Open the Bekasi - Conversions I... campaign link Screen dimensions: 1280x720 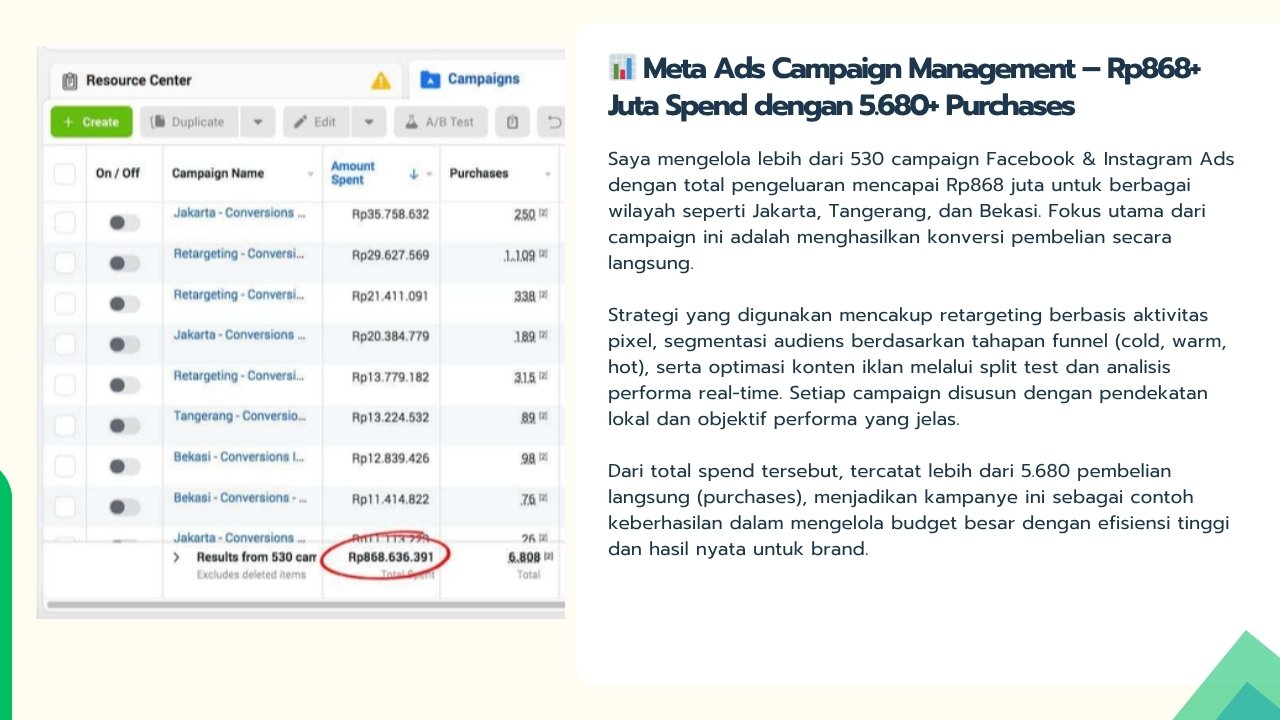tap(238, 457)
